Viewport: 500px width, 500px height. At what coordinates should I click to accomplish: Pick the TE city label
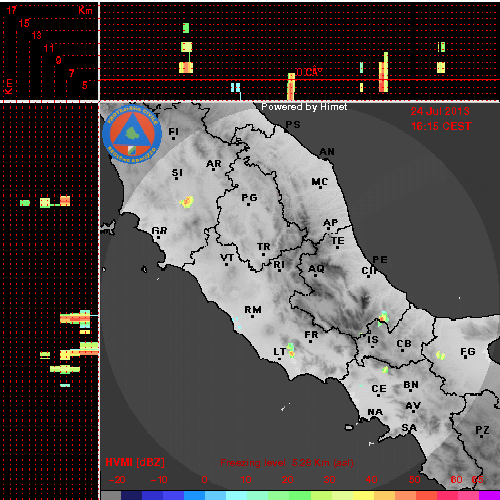tap(338, 240)
